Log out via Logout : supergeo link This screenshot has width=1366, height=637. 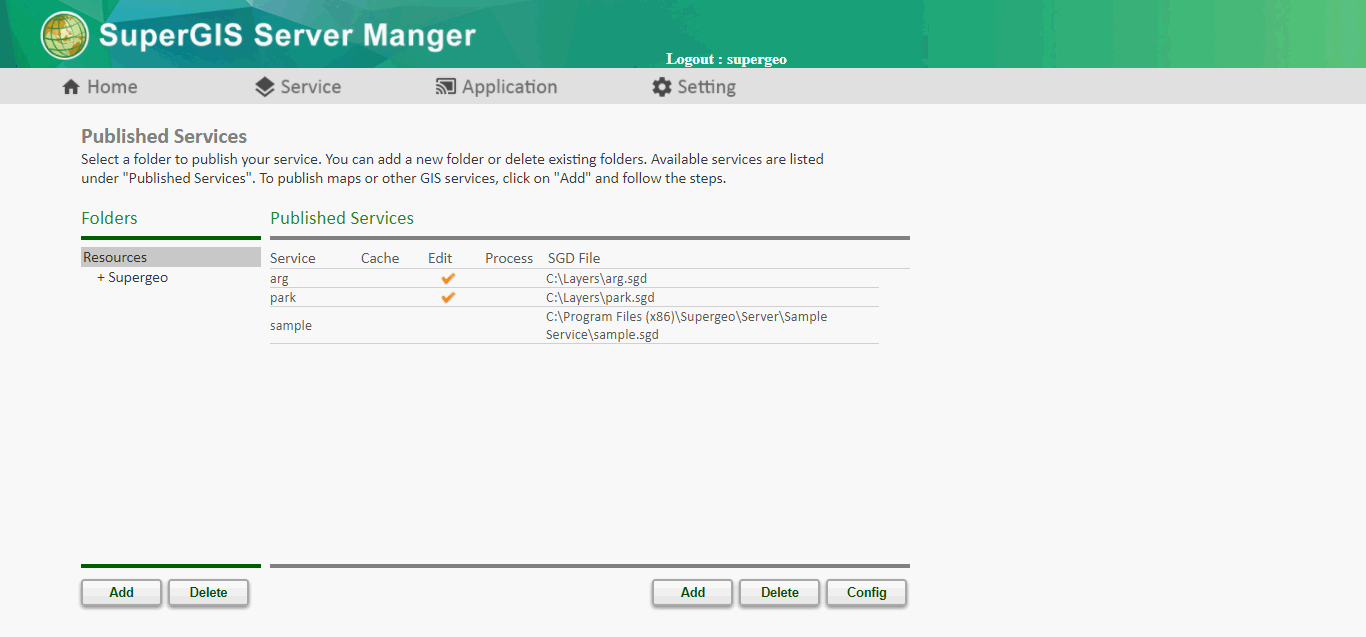pos(726,59)
